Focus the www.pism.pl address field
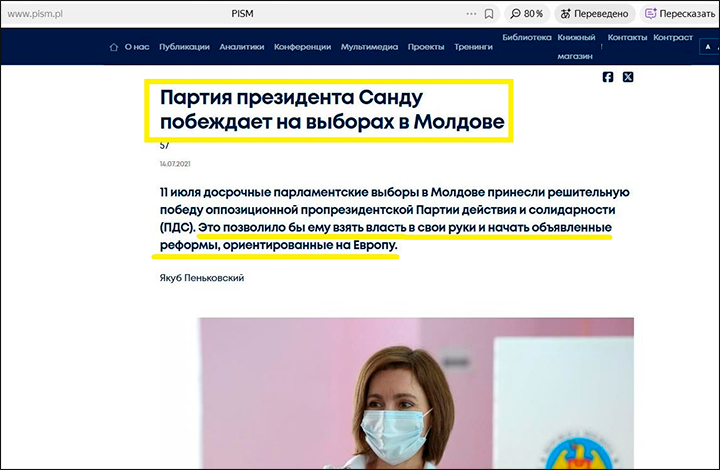Viewport: 720px width, 470px height. [x=35, y=14]
